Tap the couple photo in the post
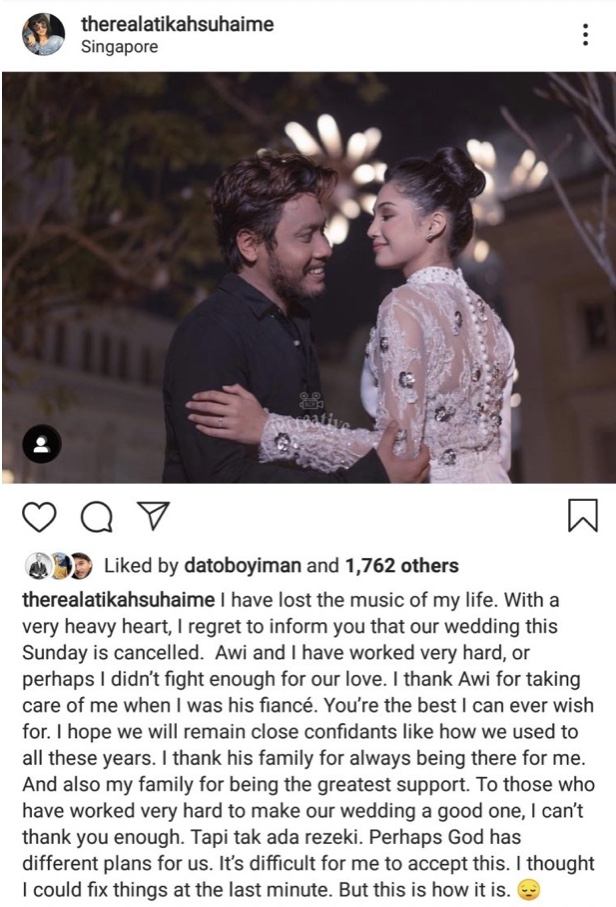Viewport: 616px width, 907px height. (x=309, y=277)
